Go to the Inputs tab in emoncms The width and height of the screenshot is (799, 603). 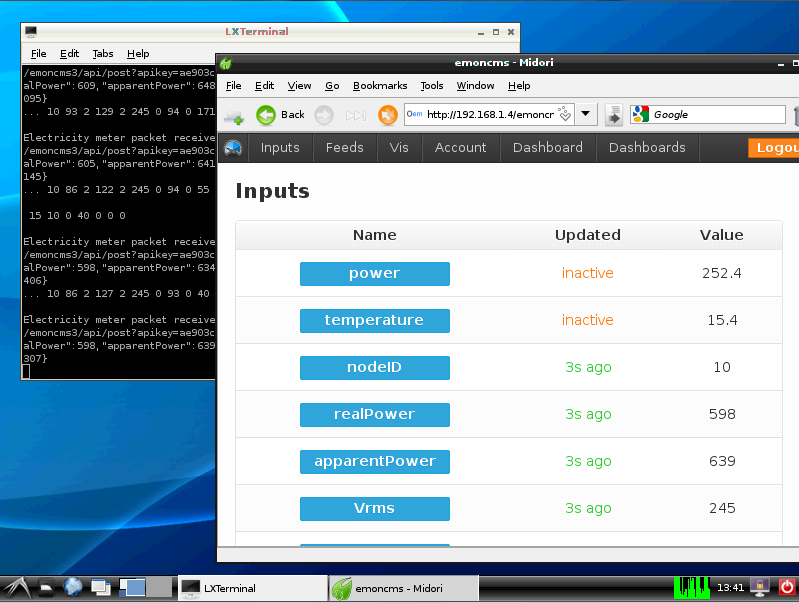pyautogui.click(x=280, y=148)
